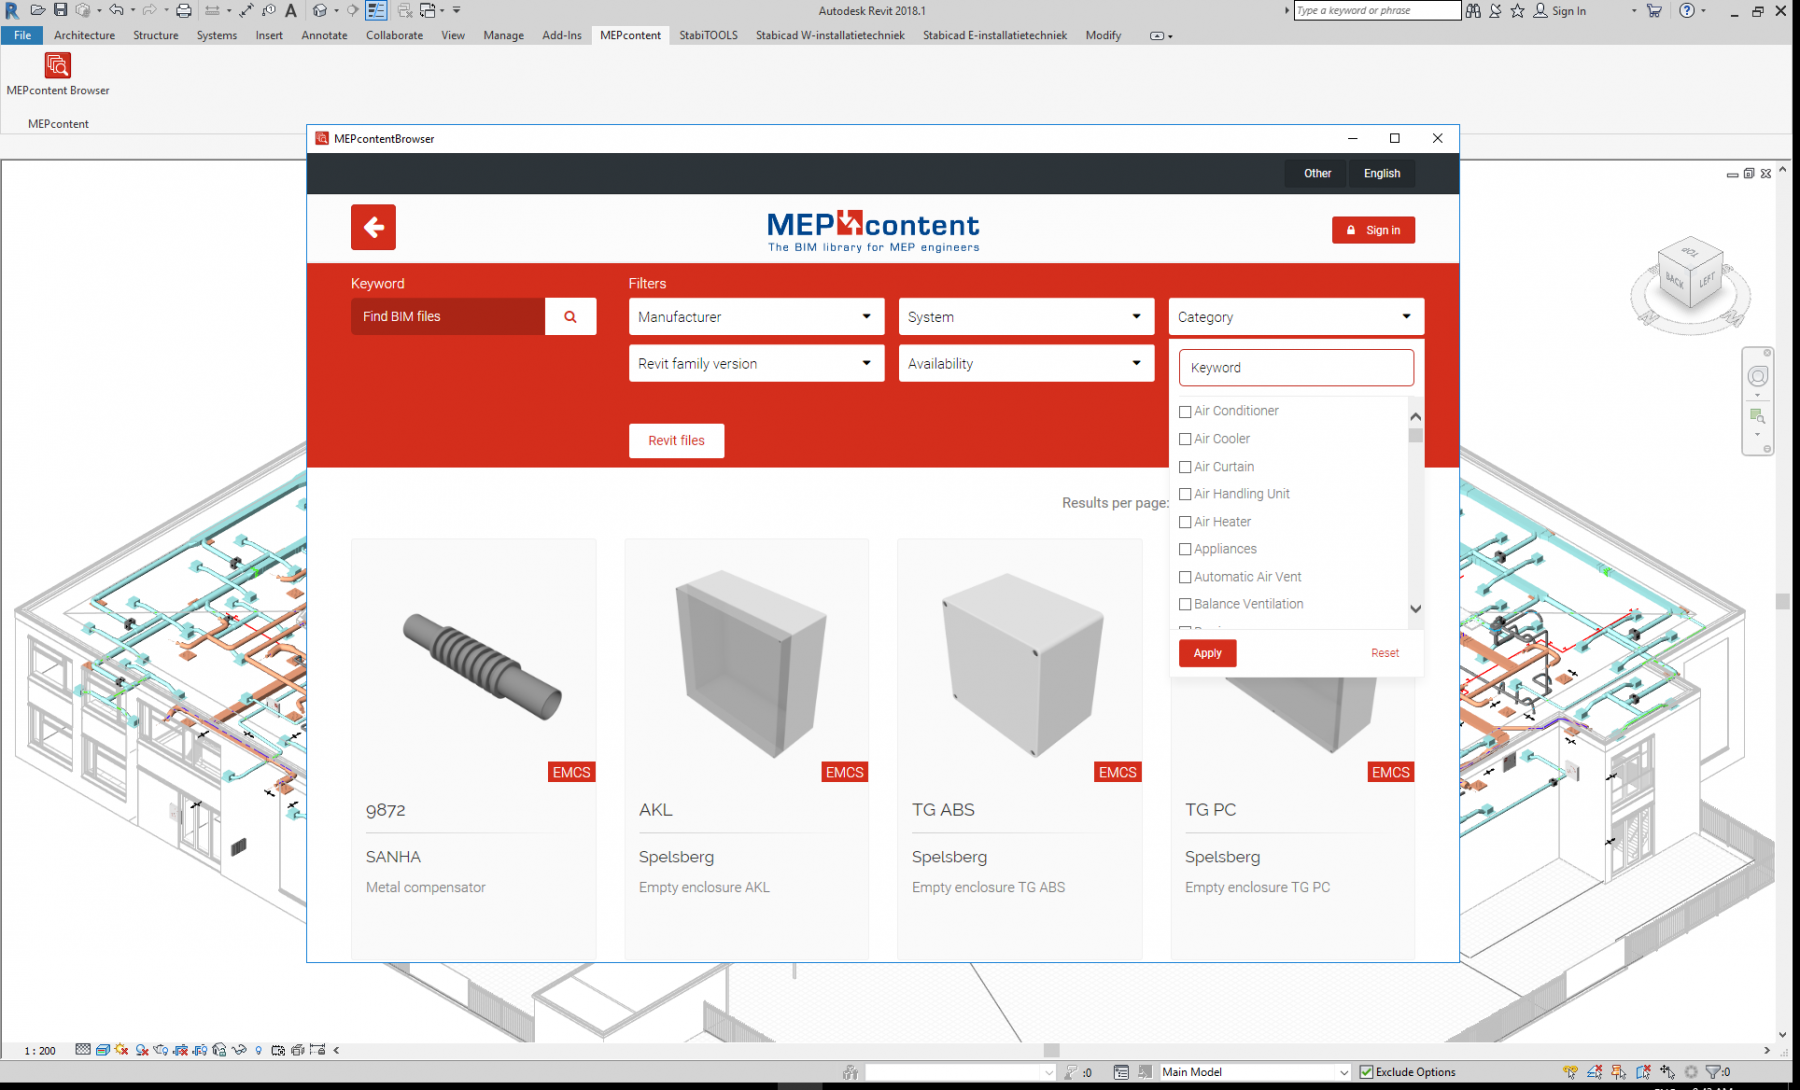This screenshot has height=1090, width=1800.
Task: Click the Visual Style cube icon in view control bar
Action: 102,1050
